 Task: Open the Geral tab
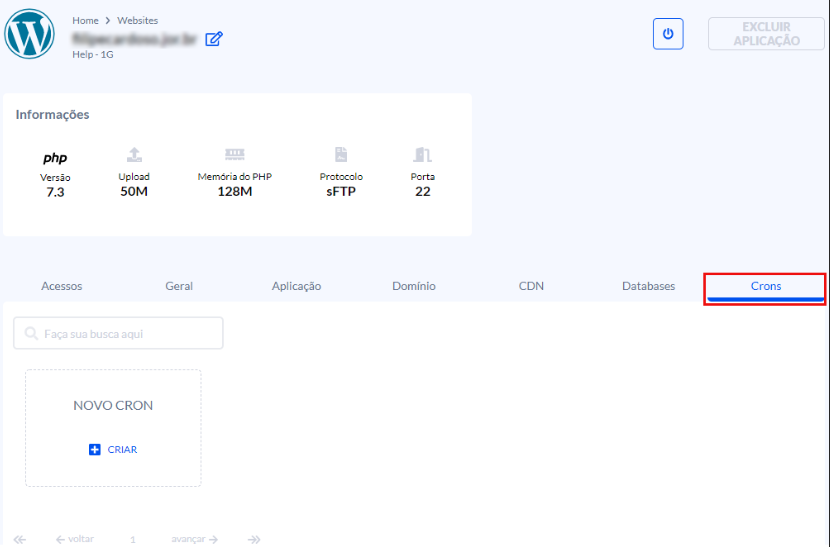coord(179,286)
